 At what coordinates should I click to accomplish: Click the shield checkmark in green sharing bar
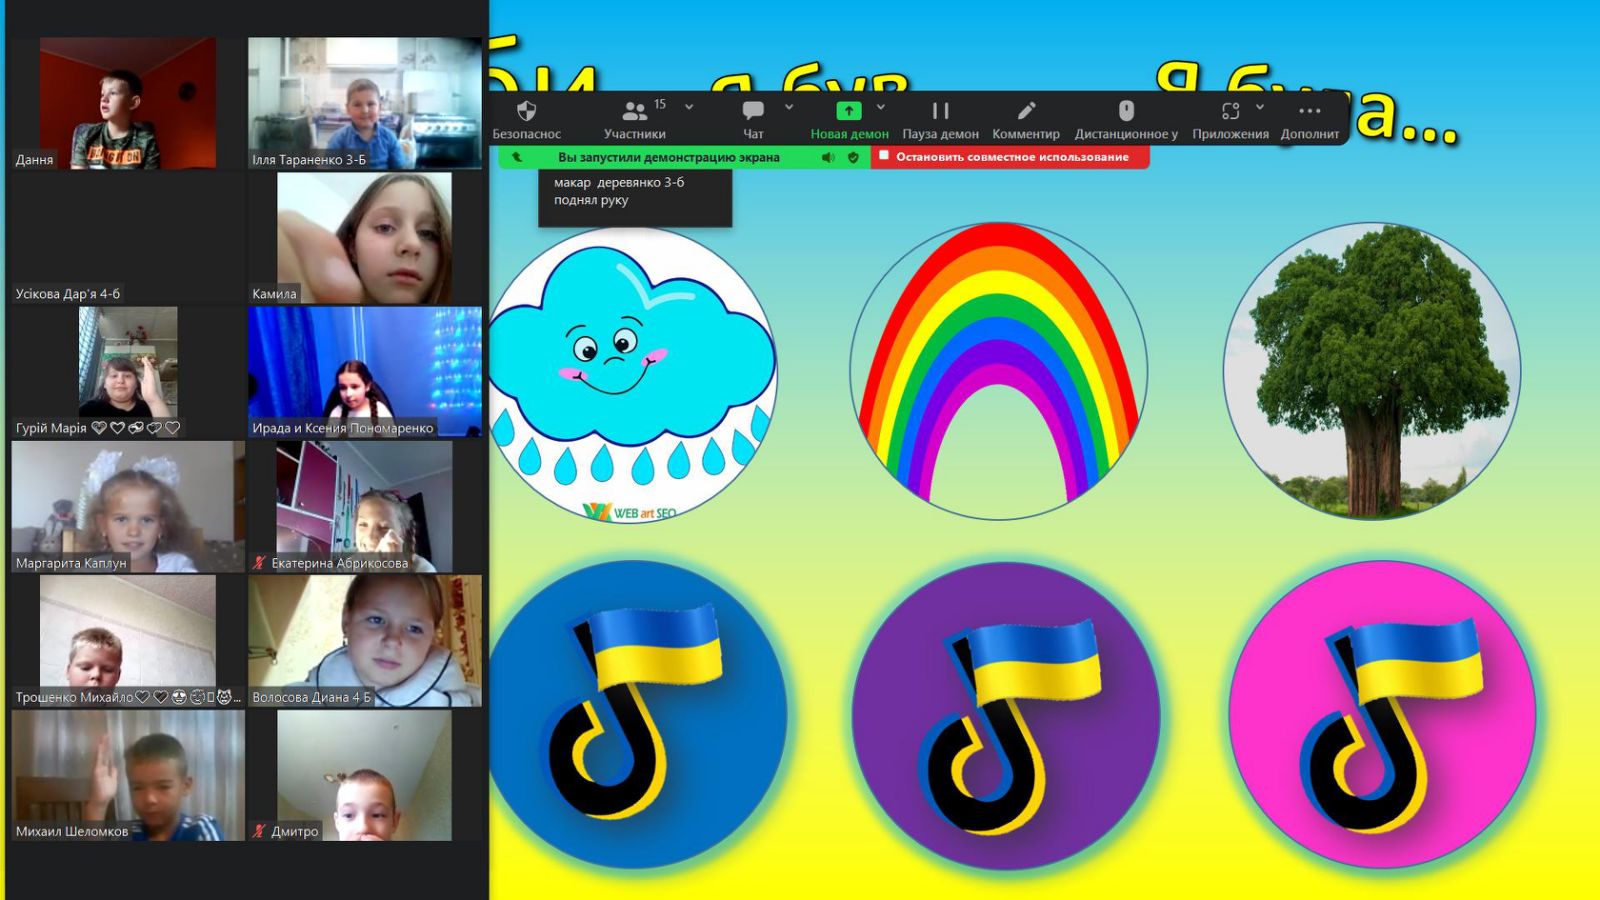(x=853, y=157)
